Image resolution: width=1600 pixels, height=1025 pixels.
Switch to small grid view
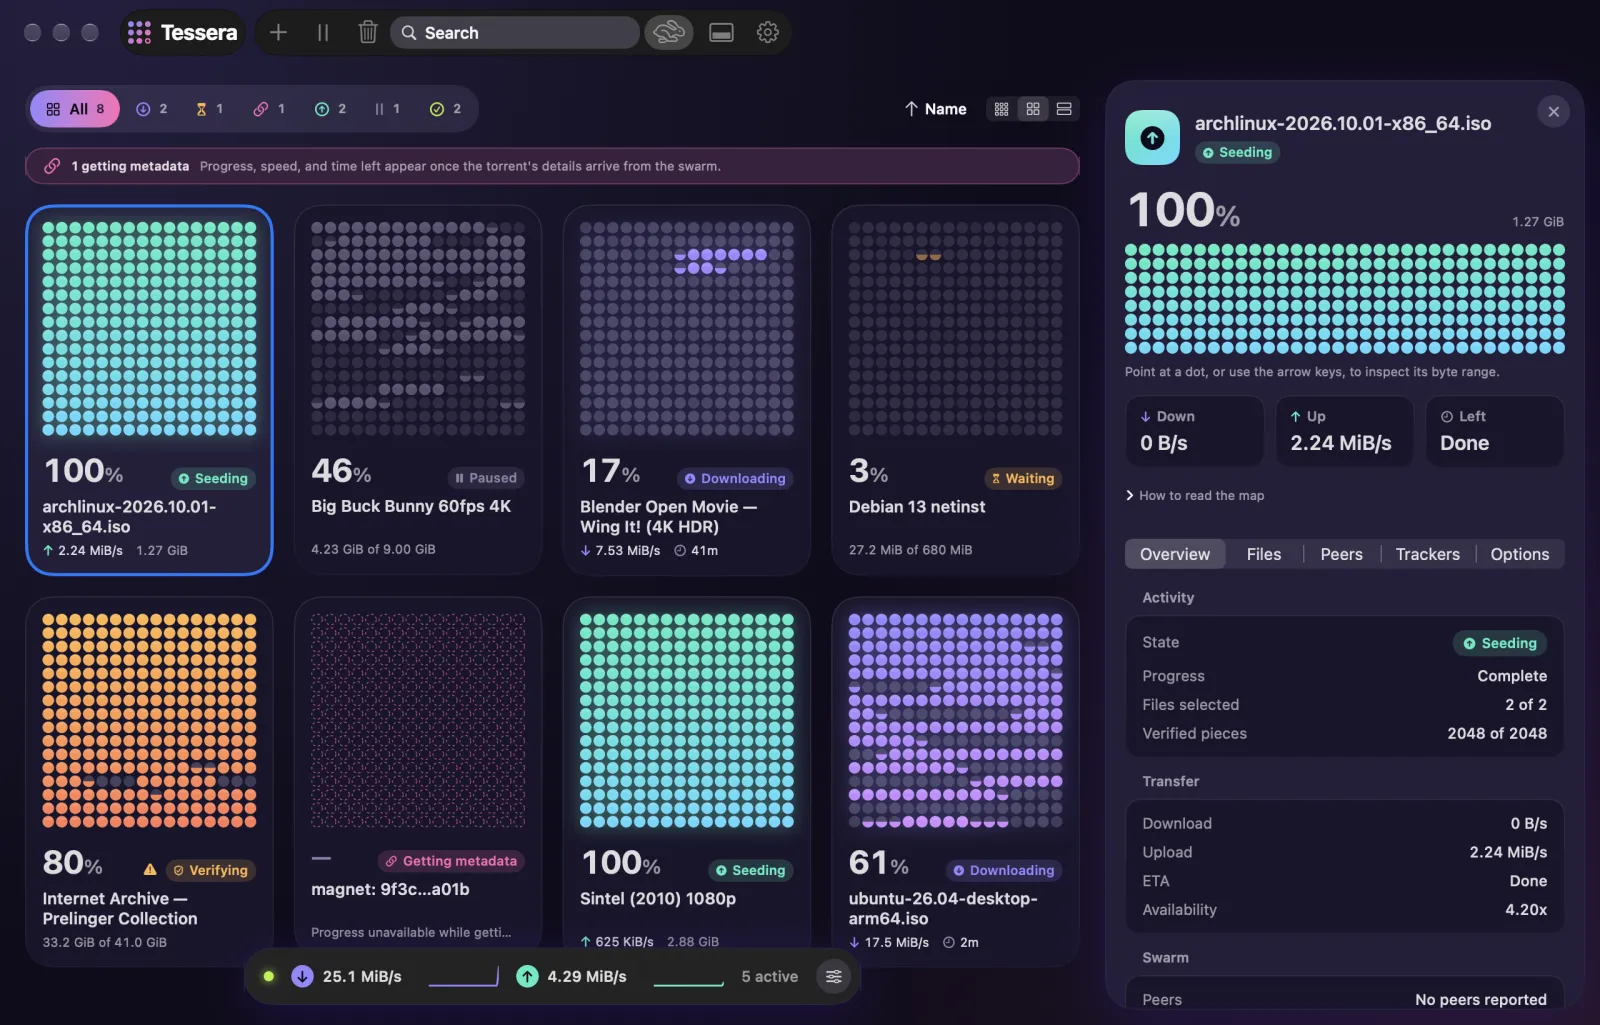click(1001, 109)
